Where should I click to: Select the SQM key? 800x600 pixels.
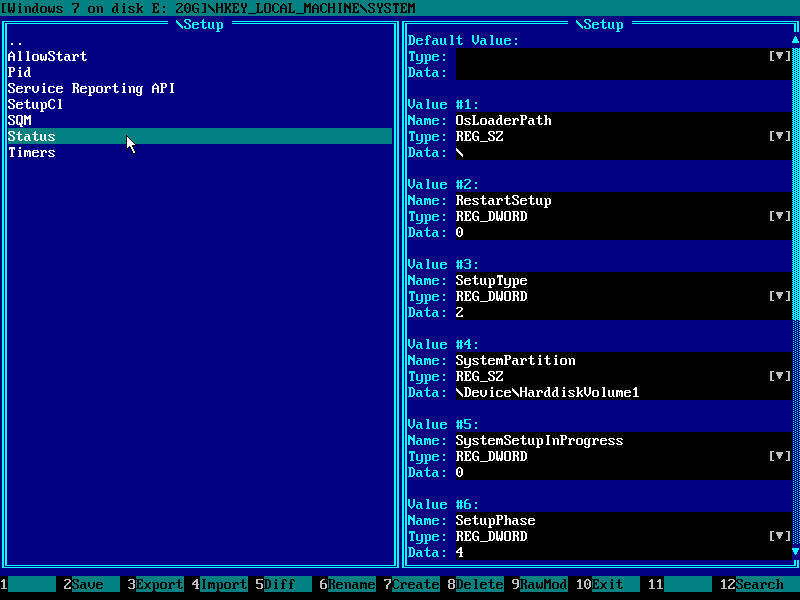click(199, 120)
